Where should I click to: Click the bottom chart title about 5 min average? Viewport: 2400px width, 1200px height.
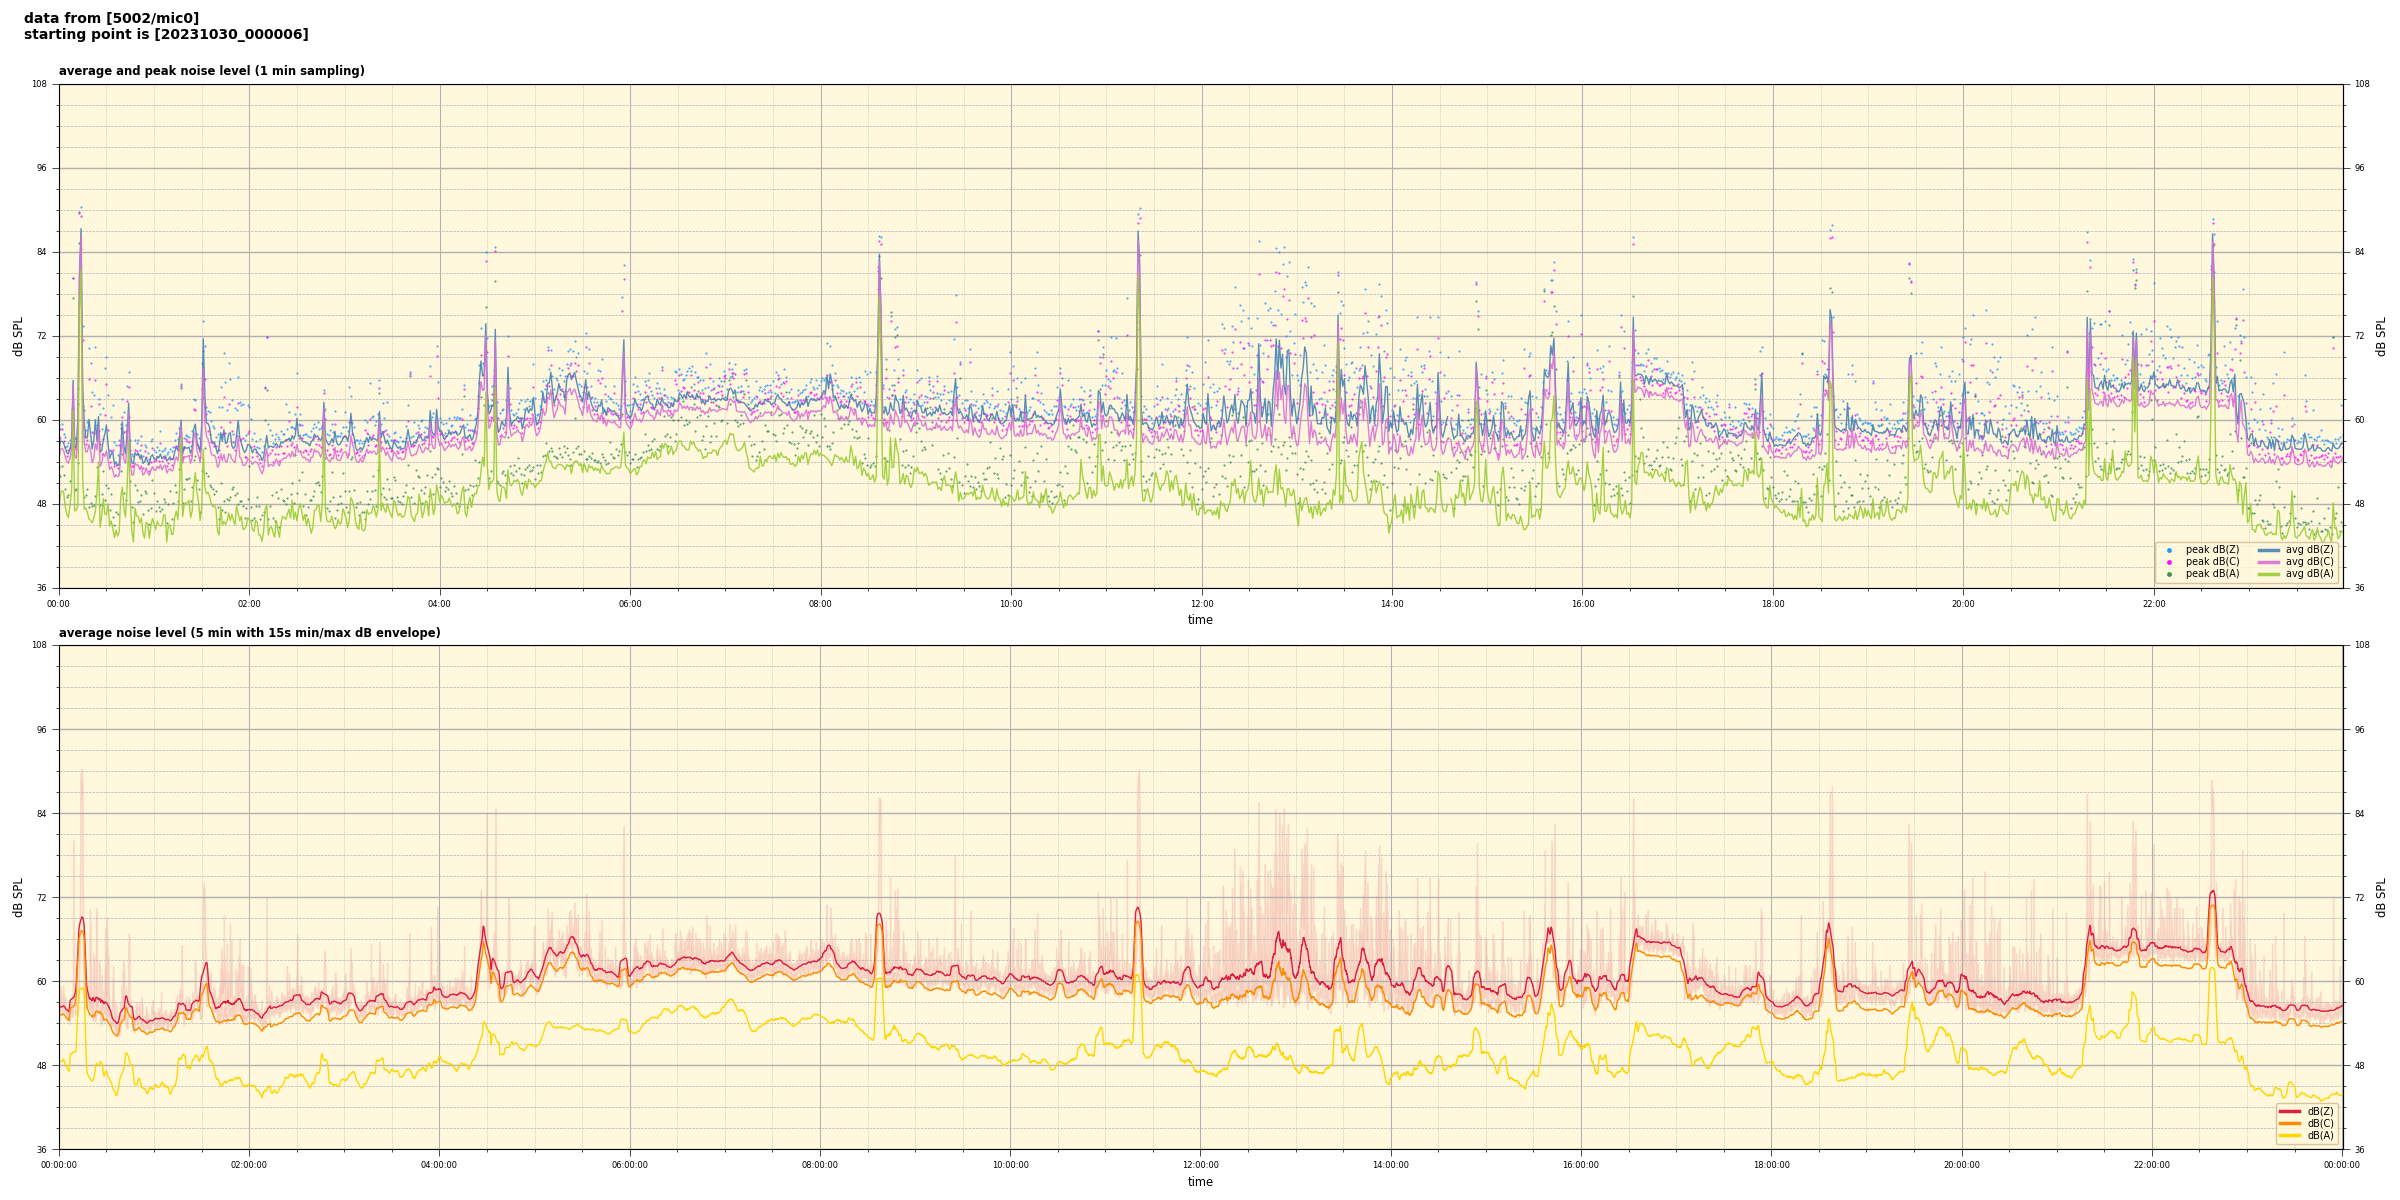pos(249,633)
